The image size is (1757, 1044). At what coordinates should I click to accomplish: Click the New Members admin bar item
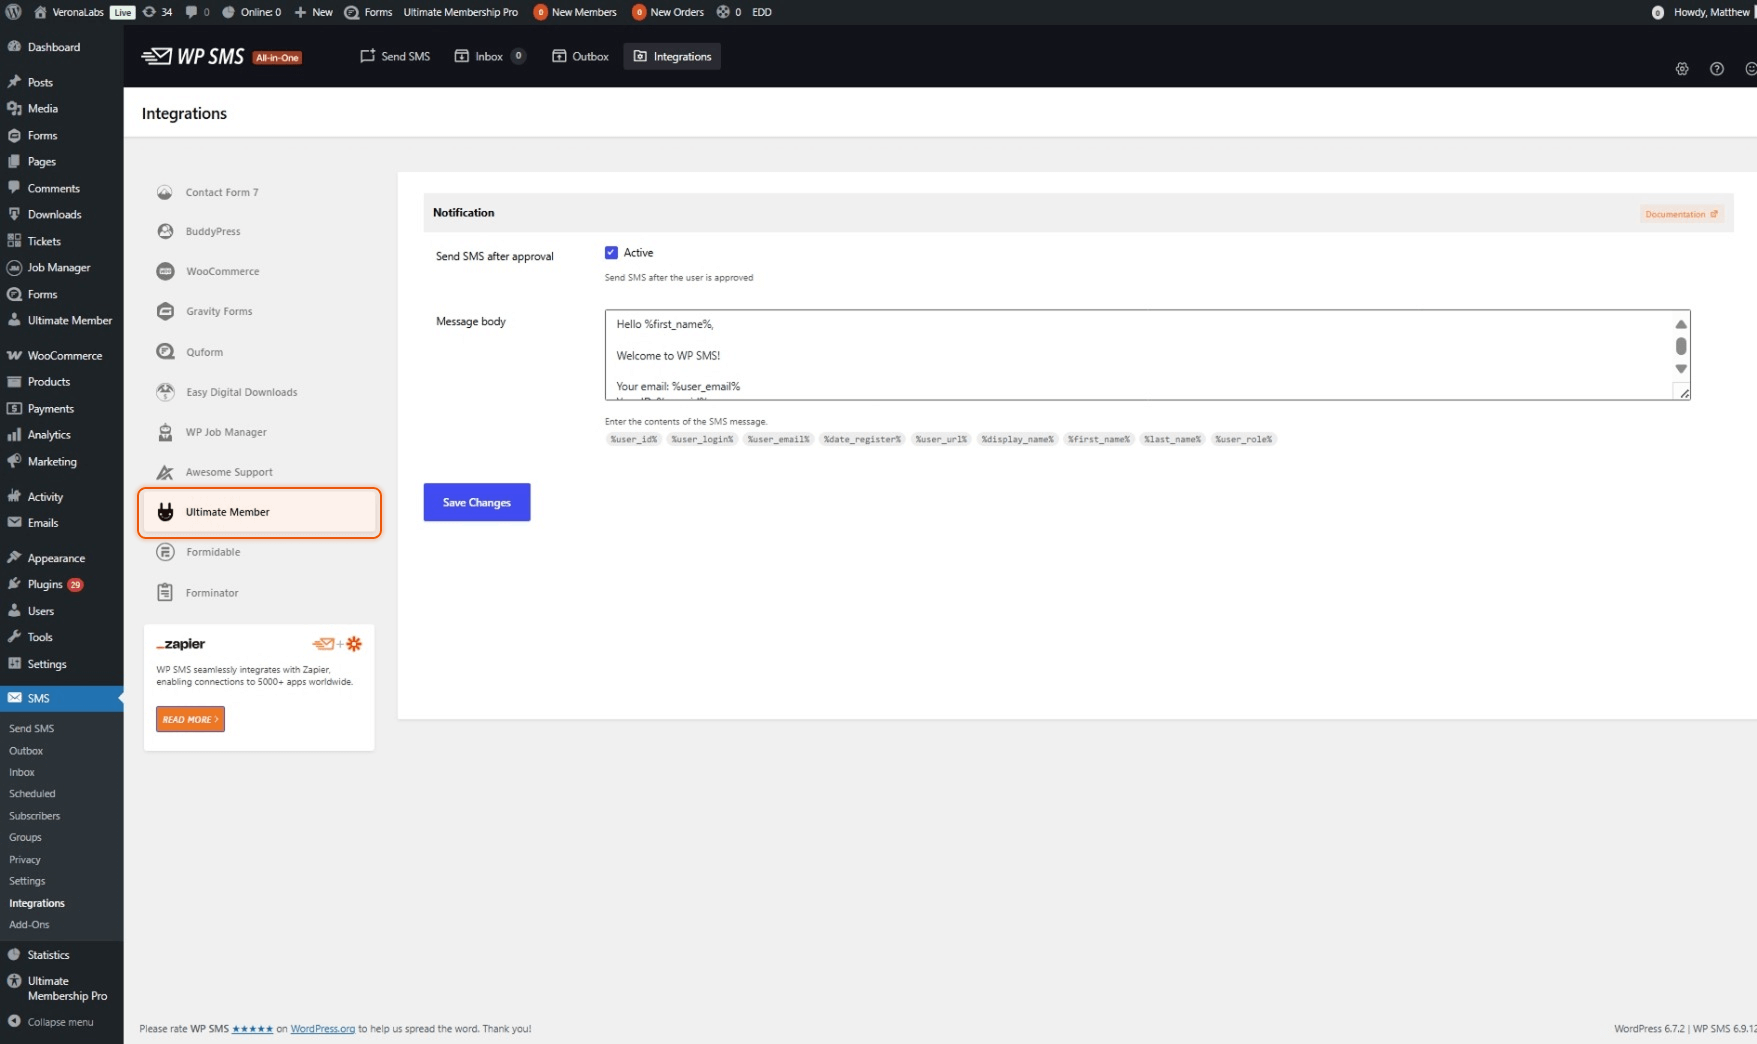tap(575, 12)
